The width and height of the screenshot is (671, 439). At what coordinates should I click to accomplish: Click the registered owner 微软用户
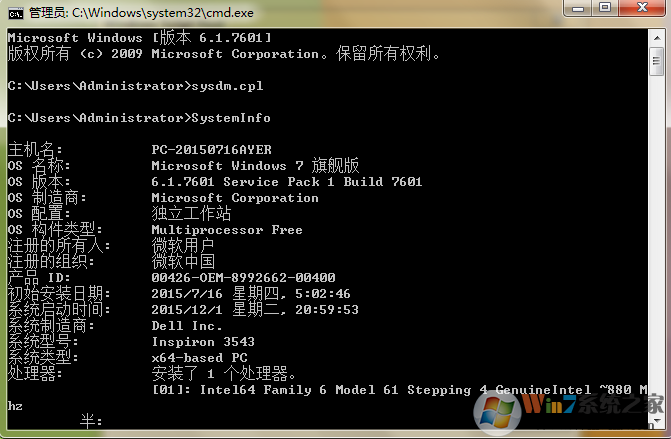tap(183, 245)
